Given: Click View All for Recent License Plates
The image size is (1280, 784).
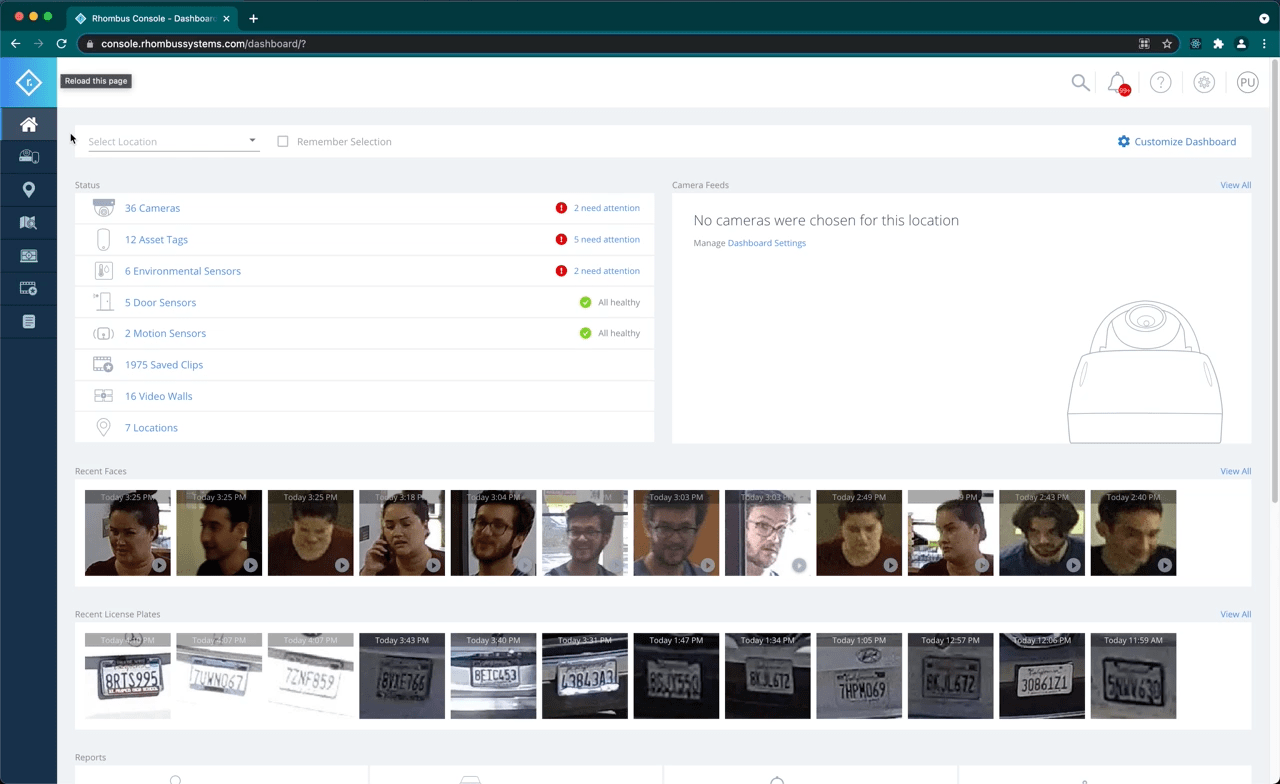Looking at the screenshot, I should click(x=1235, y=614).
